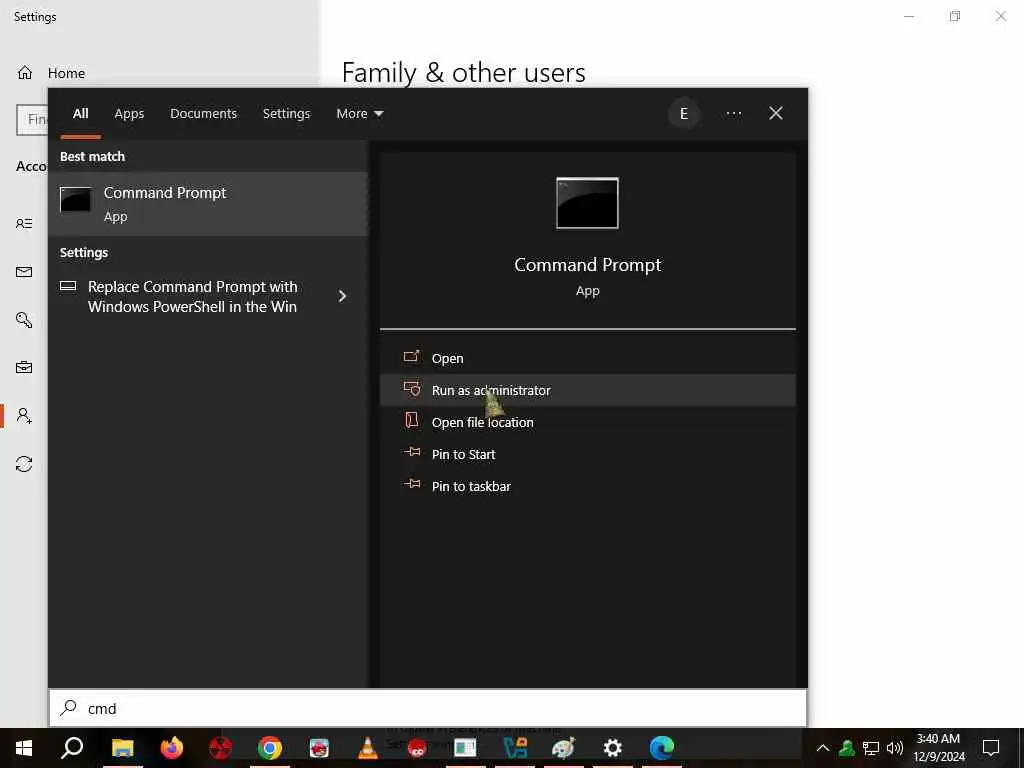Open Paint palette icon on taskbar
This screenshot has width=1024, height=768.
tap(564, 748)
